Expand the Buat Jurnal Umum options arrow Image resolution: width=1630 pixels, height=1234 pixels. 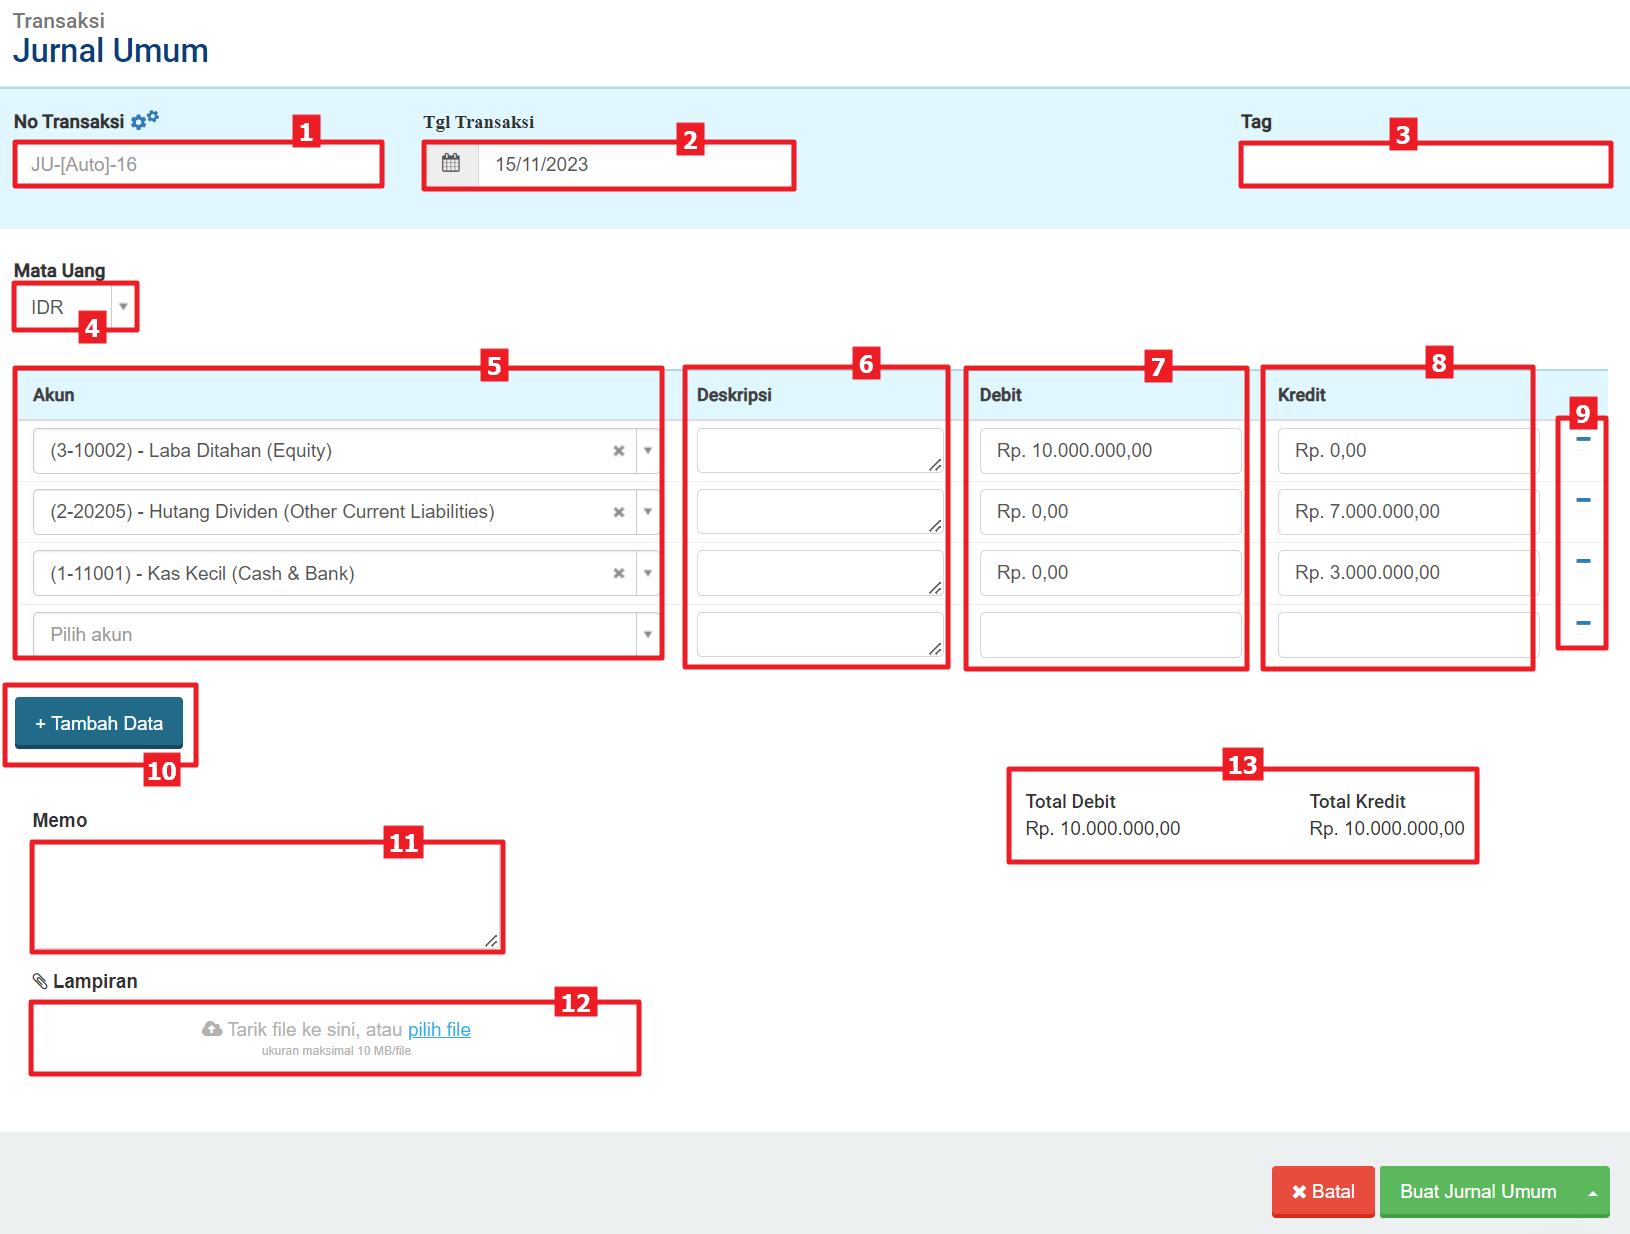1592,1192
